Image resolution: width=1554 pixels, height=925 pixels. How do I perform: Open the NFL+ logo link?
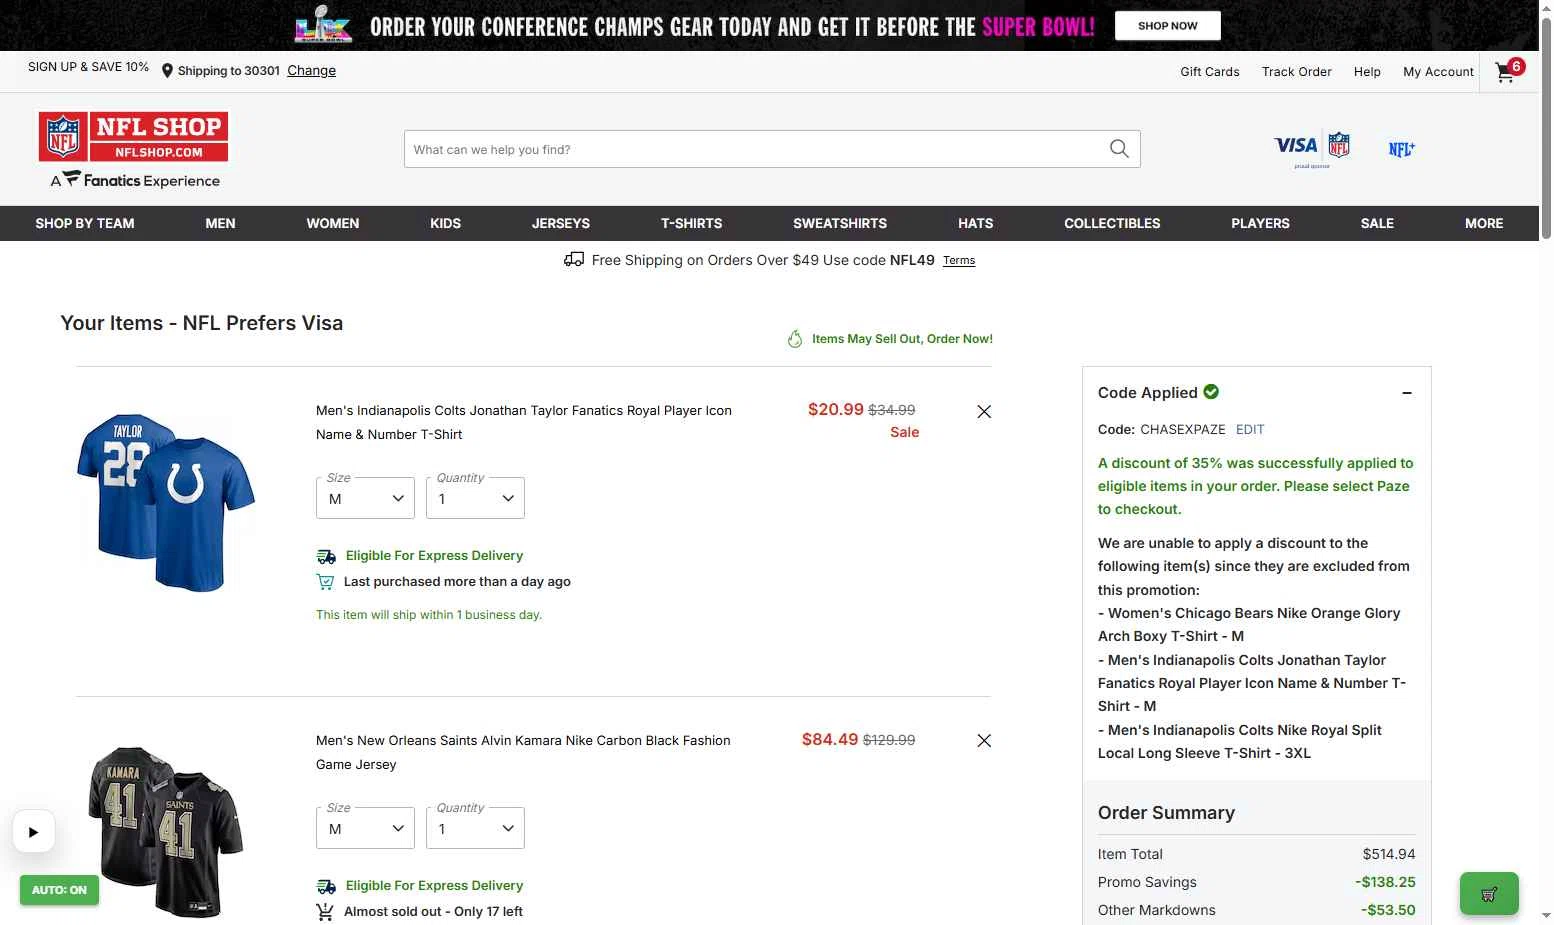(1401, 149)
